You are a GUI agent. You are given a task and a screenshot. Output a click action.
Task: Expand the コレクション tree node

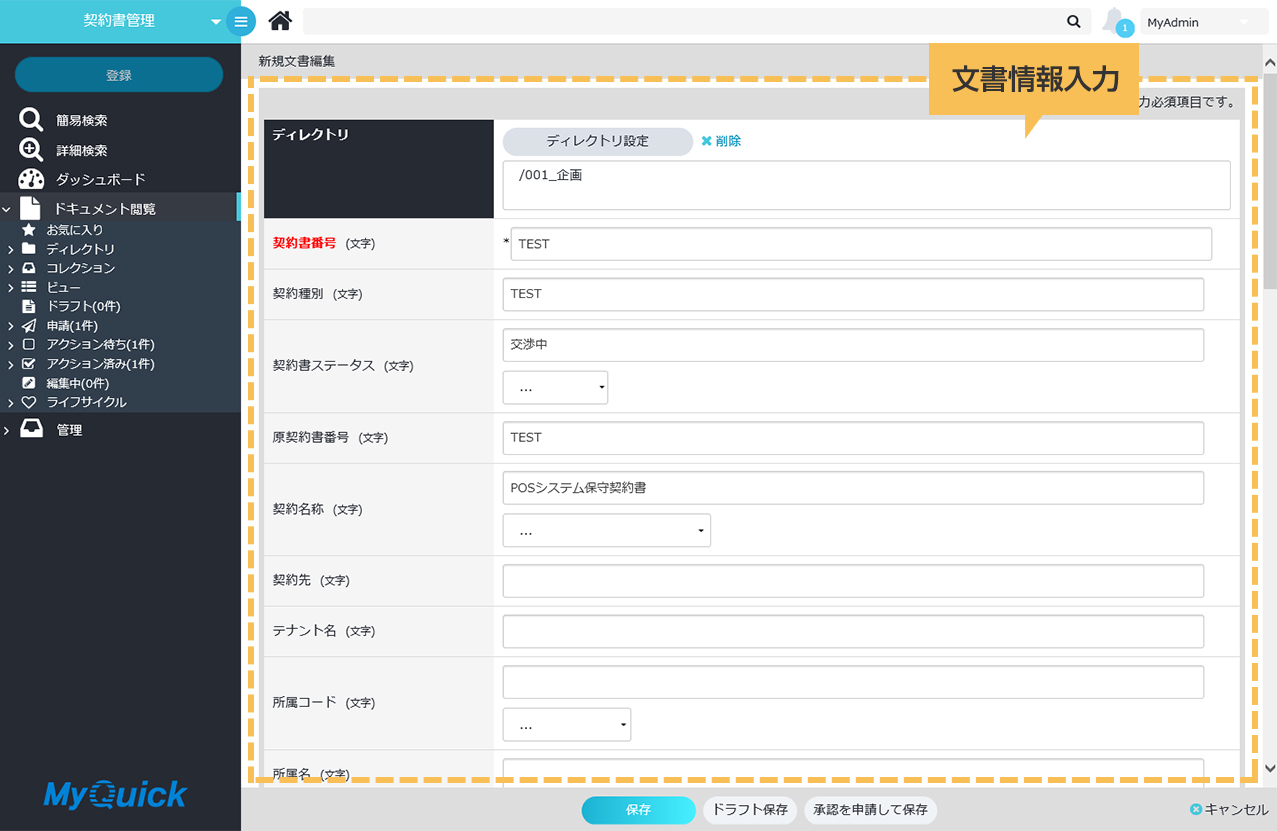pos(9,268)
